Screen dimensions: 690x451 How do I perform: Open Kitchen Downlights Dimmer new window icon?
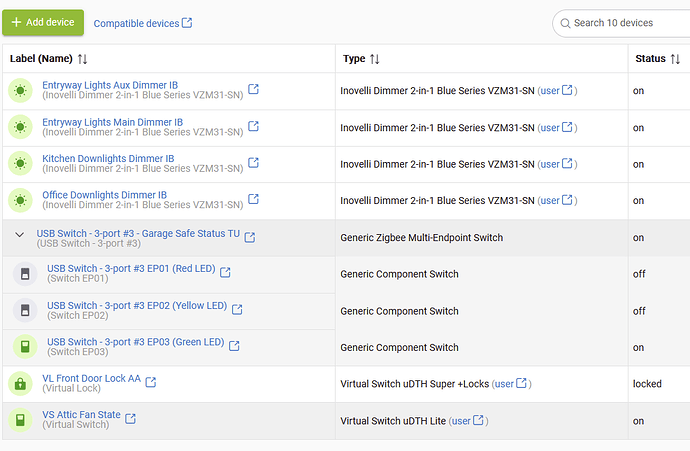pos(253,162)
